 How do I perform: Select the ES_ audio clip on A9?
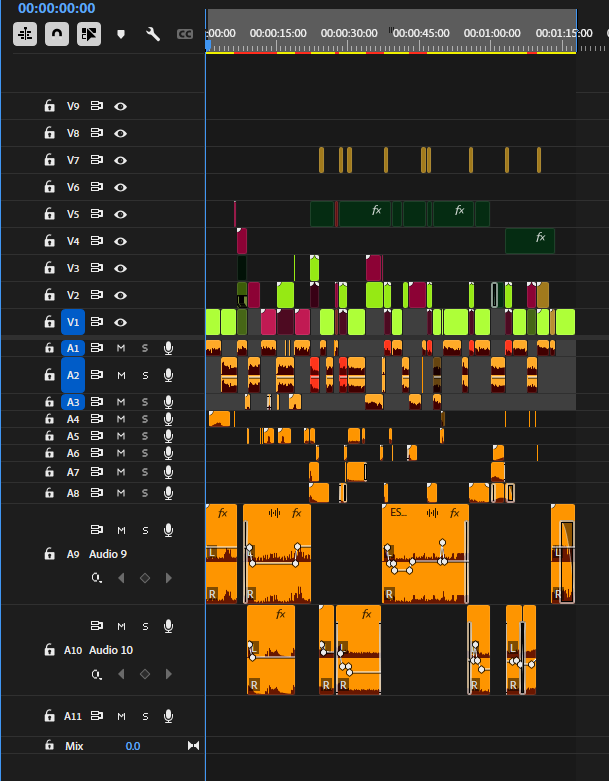coord(425,553)
